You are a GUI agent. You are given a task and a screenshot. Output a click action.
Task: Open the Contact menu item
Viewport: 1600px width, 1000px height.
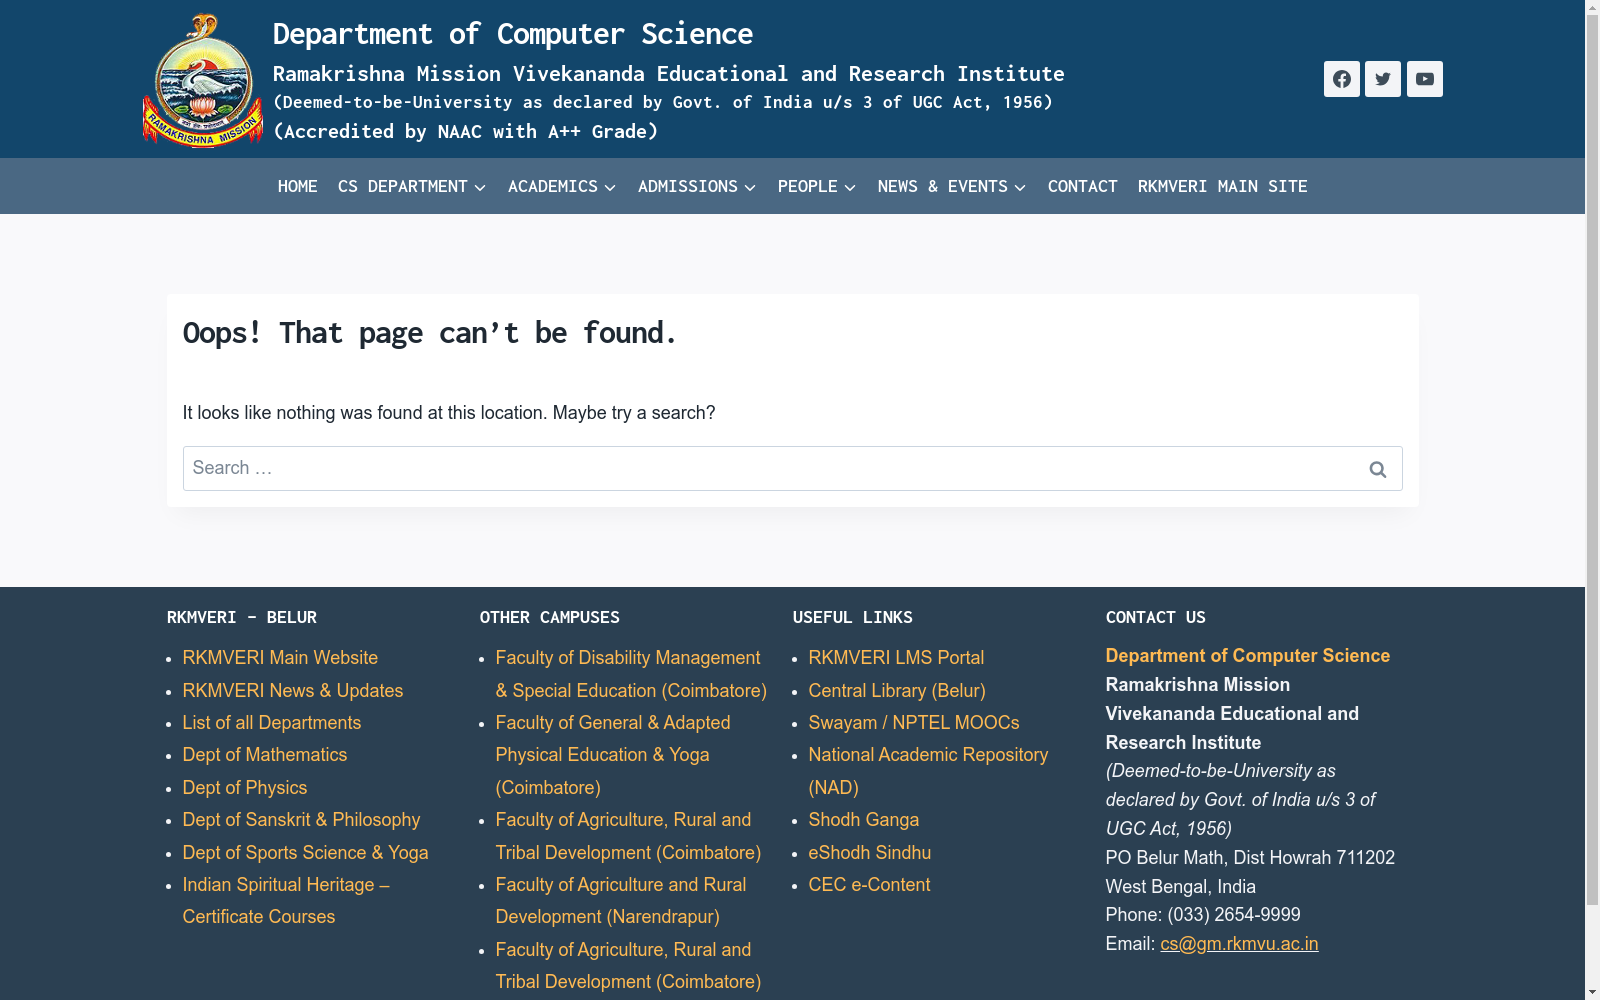(1083, 186)
